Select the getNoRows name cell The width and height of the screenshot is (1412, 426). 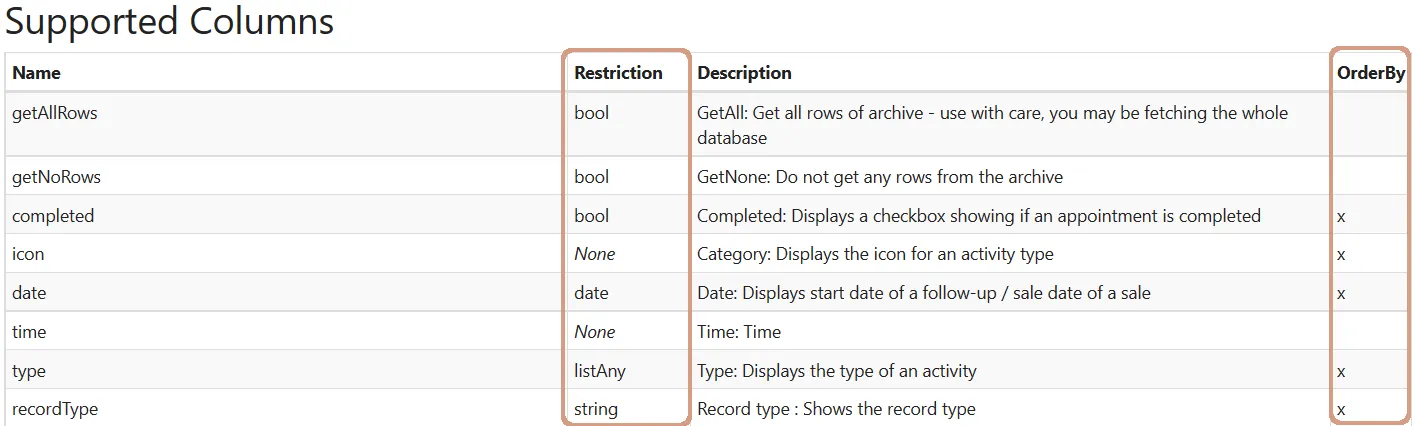tap(56, 177)
